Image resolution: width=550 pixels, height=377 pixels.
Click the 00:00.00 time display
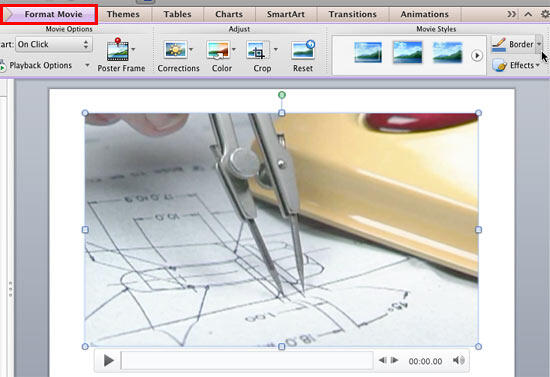pos(425,361)
